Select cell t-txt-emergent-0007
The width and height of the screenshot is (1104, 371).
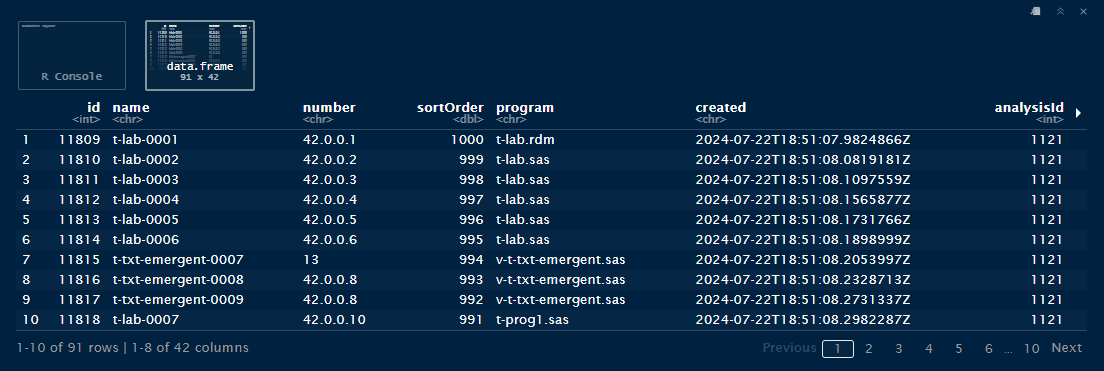(178, 260)
